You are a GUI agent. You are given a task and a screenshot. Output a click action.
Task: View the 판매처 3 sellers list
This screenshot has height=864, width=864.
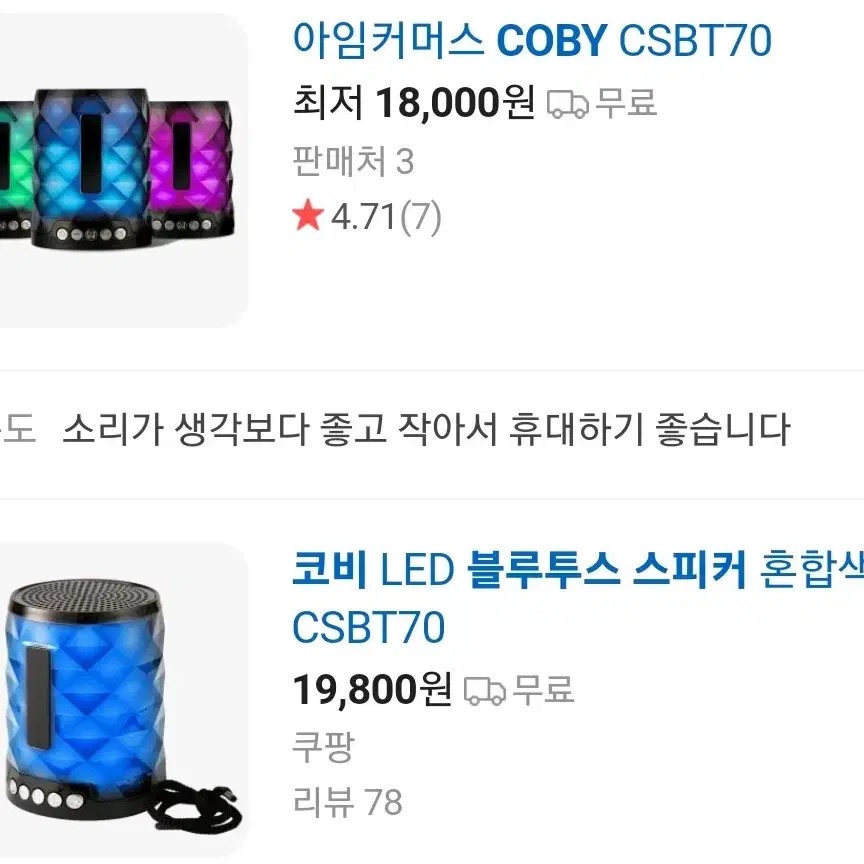(x=353, y=161)
